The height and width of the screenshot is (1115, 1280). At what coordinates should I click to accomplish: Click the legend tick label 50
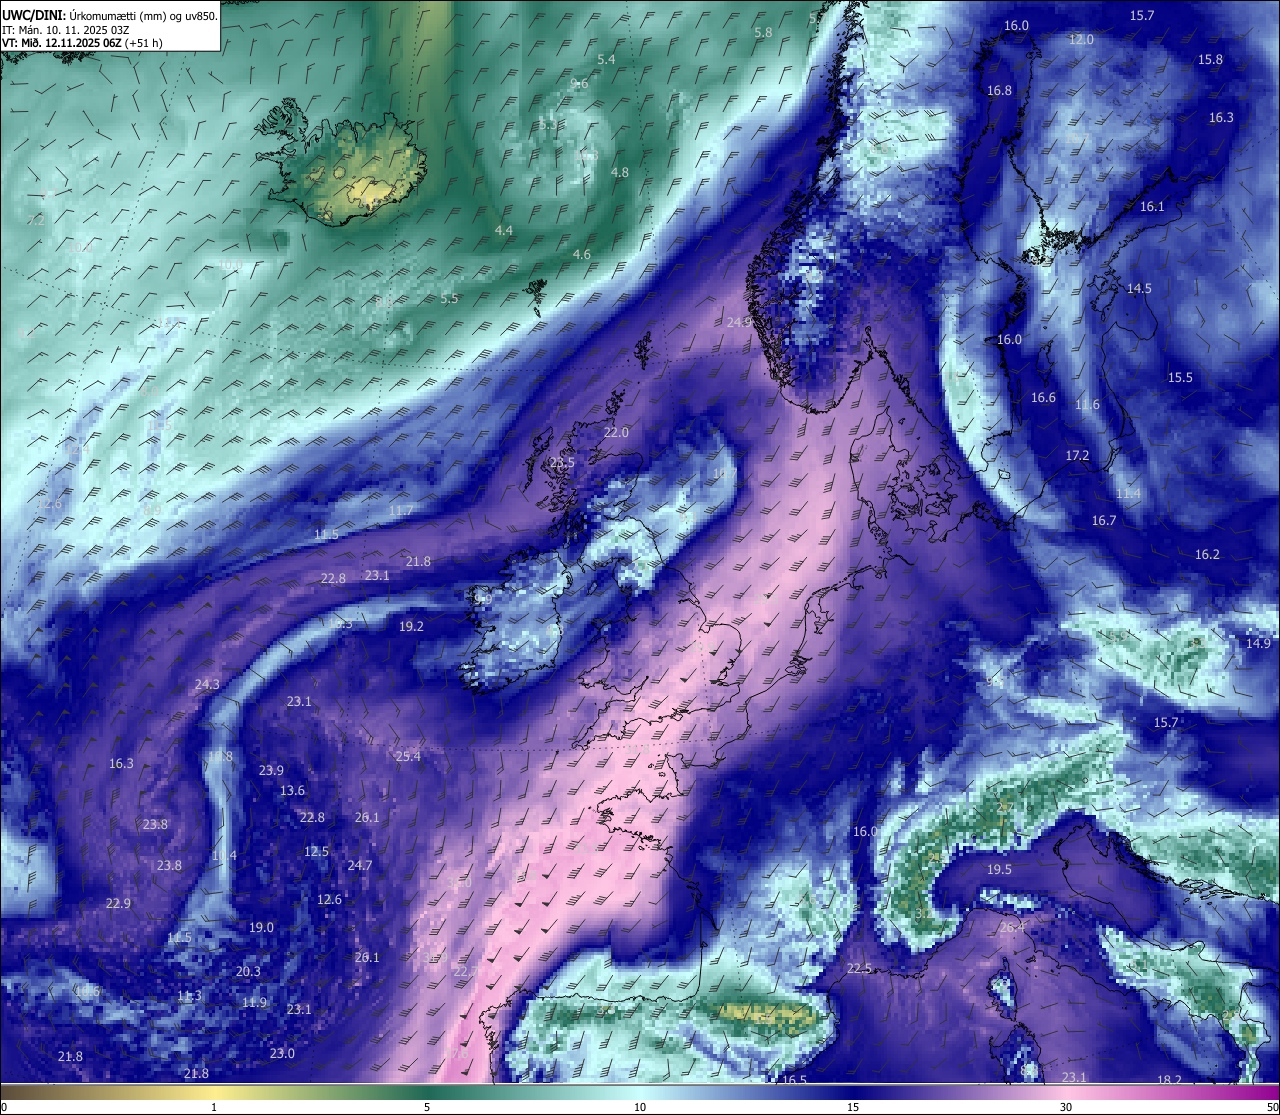[x=1272, y=1106]
